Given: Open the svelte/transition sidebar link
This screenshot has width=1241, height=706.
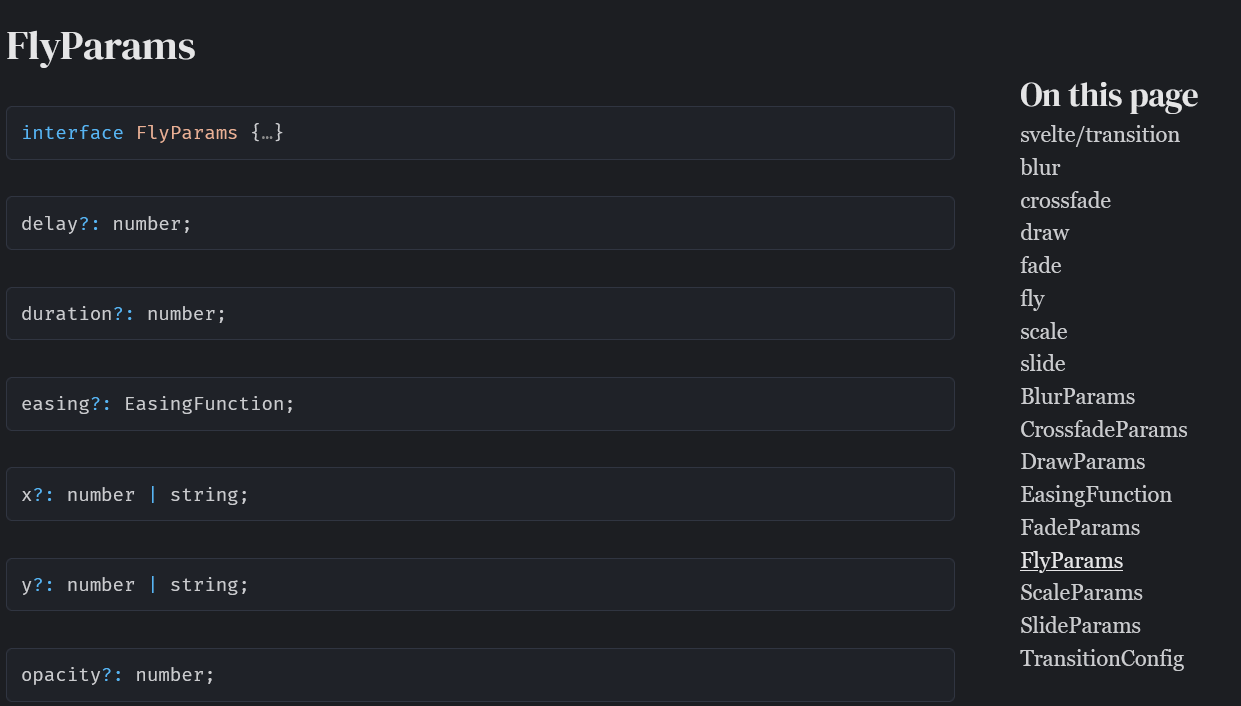Looking at the screenshot, I should (x=1099, y=135).
